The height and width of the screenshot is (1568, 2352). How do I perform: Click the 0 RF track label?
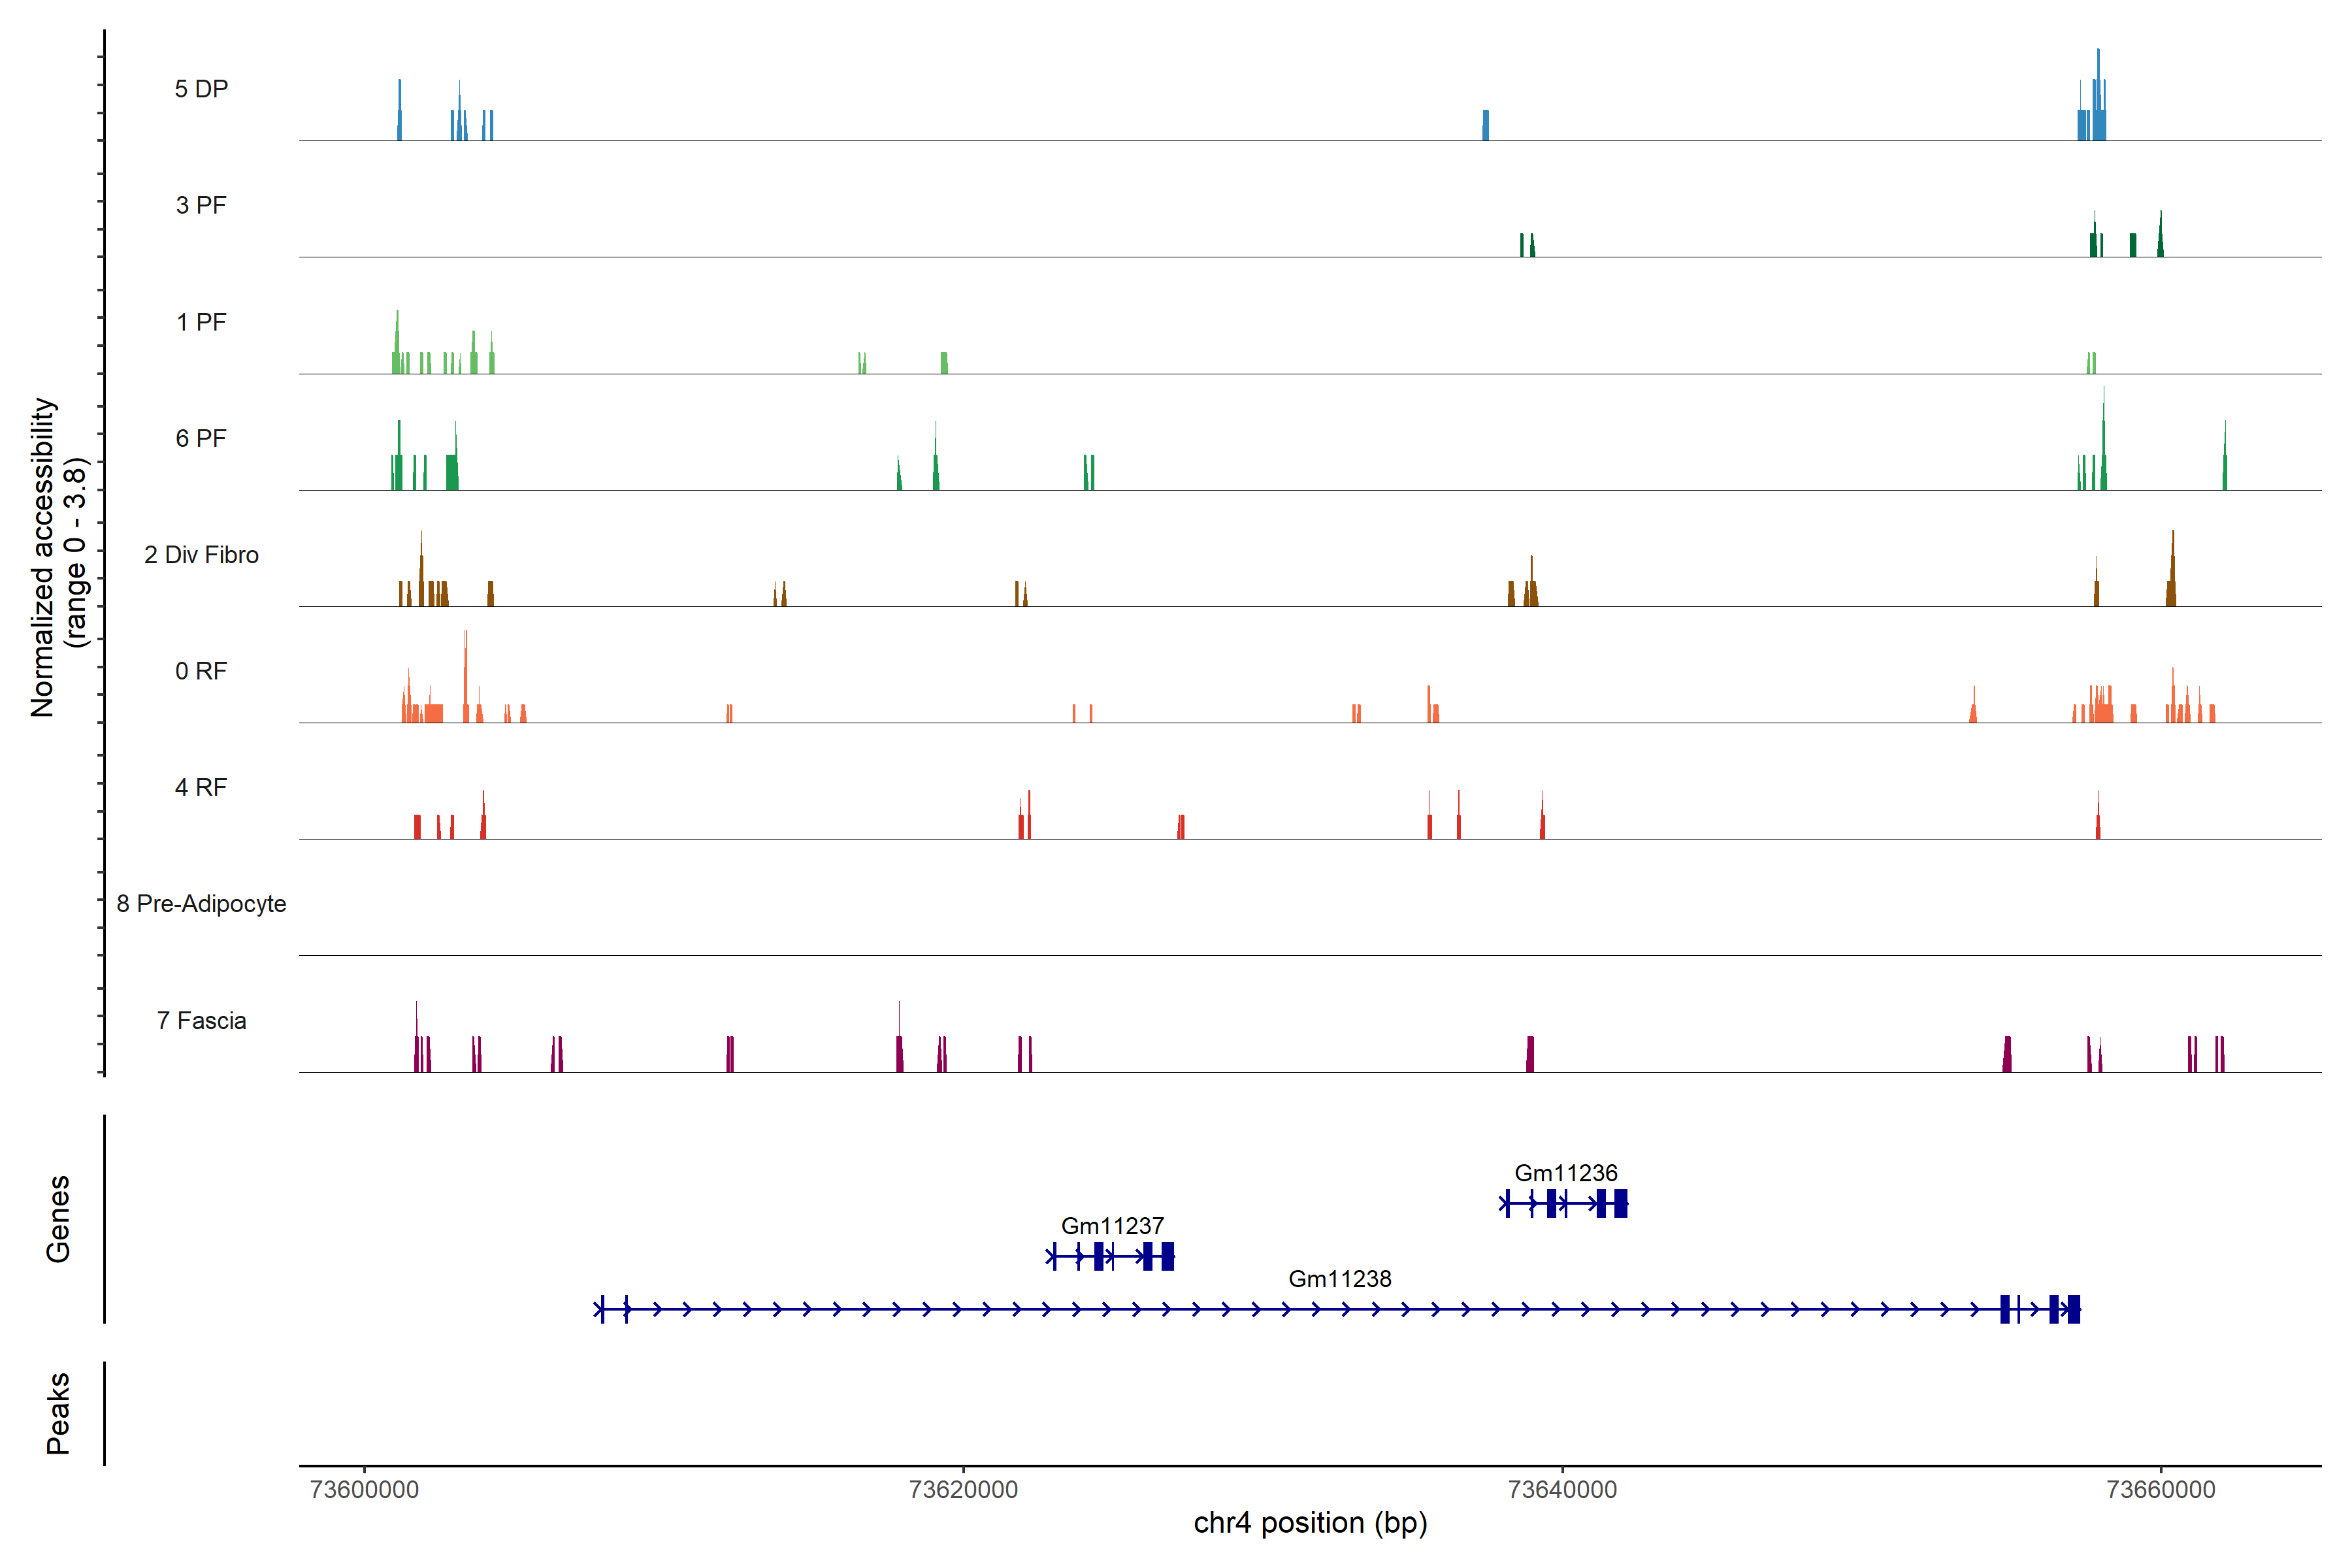(x=201, y=671)
